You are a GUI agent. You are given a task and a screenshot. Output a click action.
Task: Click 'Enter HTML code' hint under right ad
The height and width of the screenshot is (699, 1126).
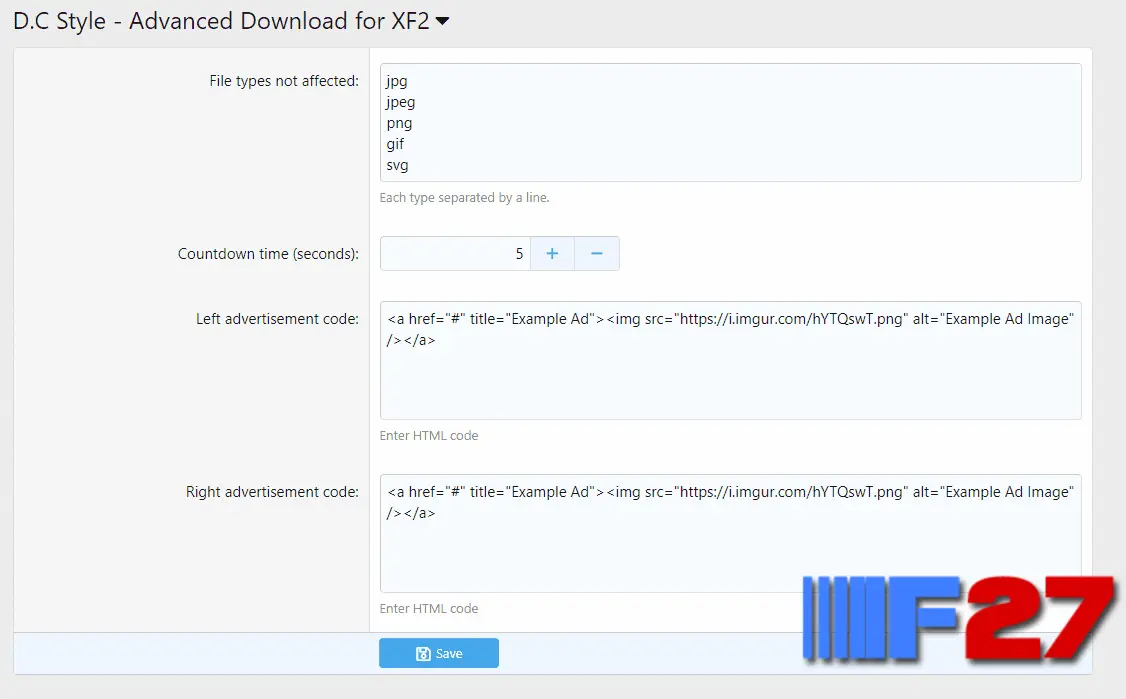click(429, 608)
